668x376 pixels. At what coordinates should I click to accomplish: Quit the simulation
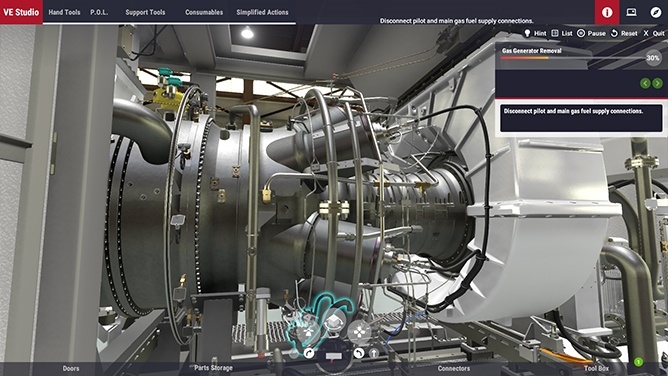[654, 33]
